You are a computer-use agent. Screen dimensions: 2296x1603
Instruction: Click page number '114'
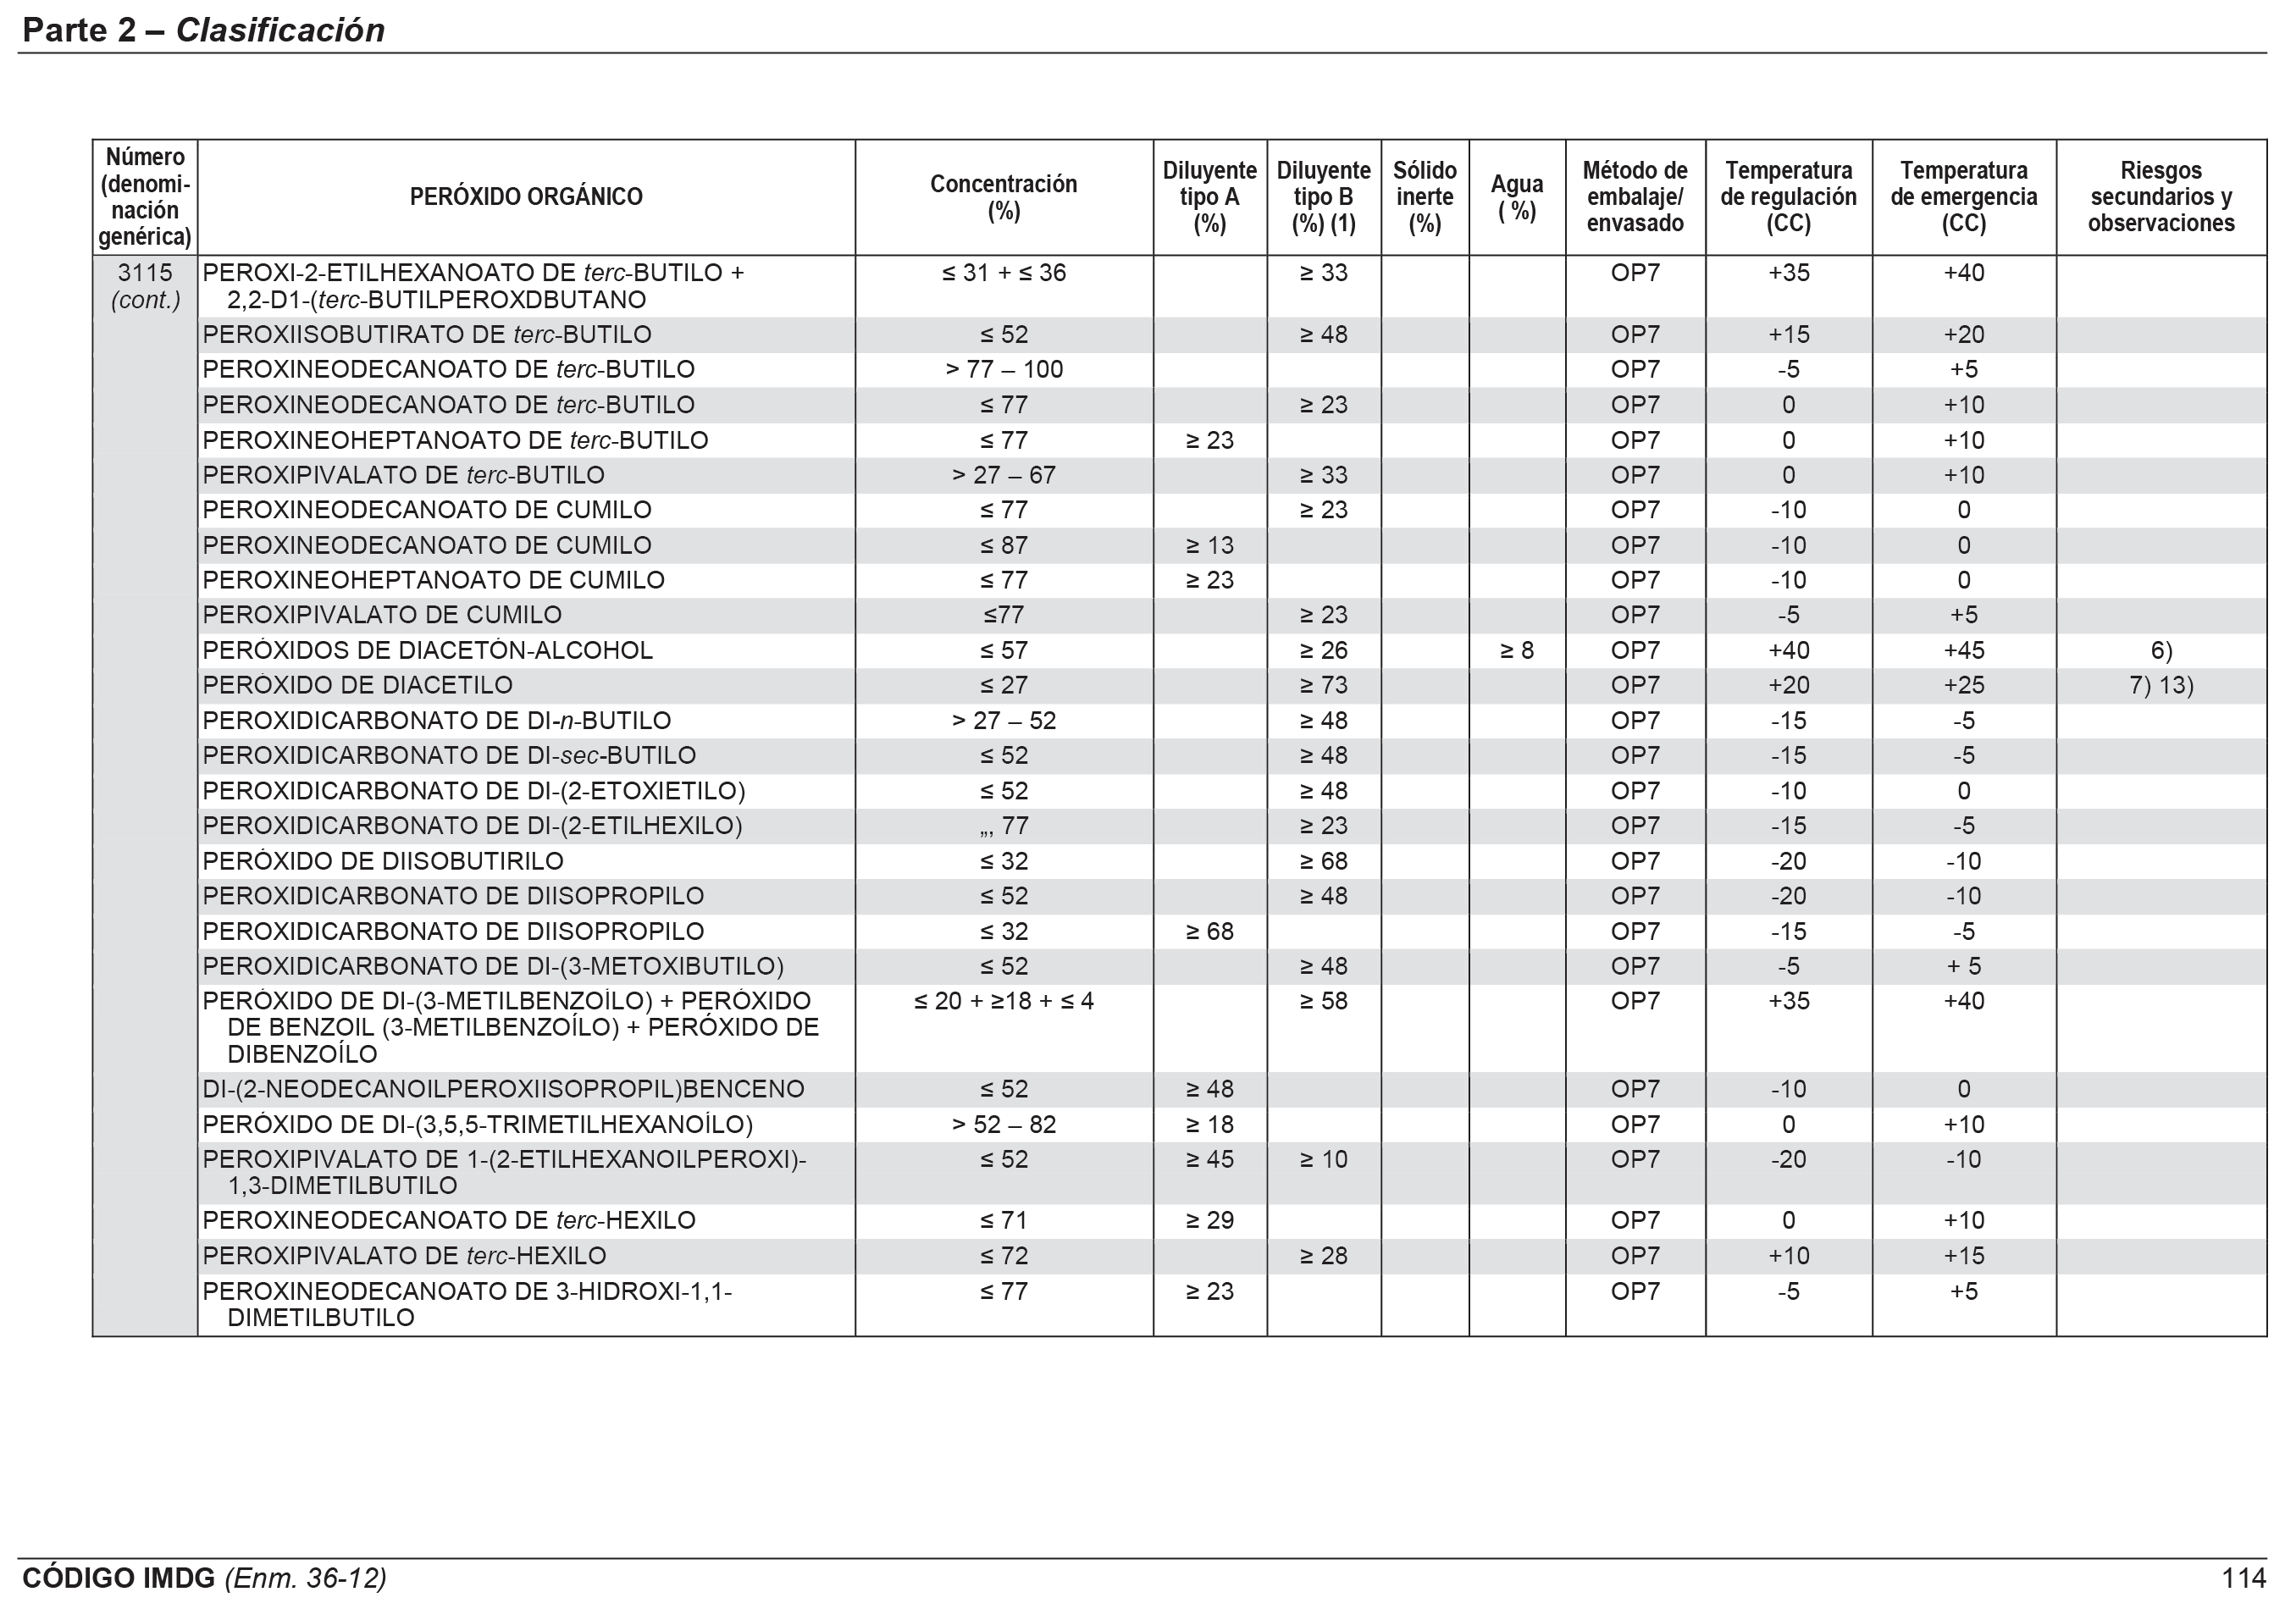tap(2244, 1578)
